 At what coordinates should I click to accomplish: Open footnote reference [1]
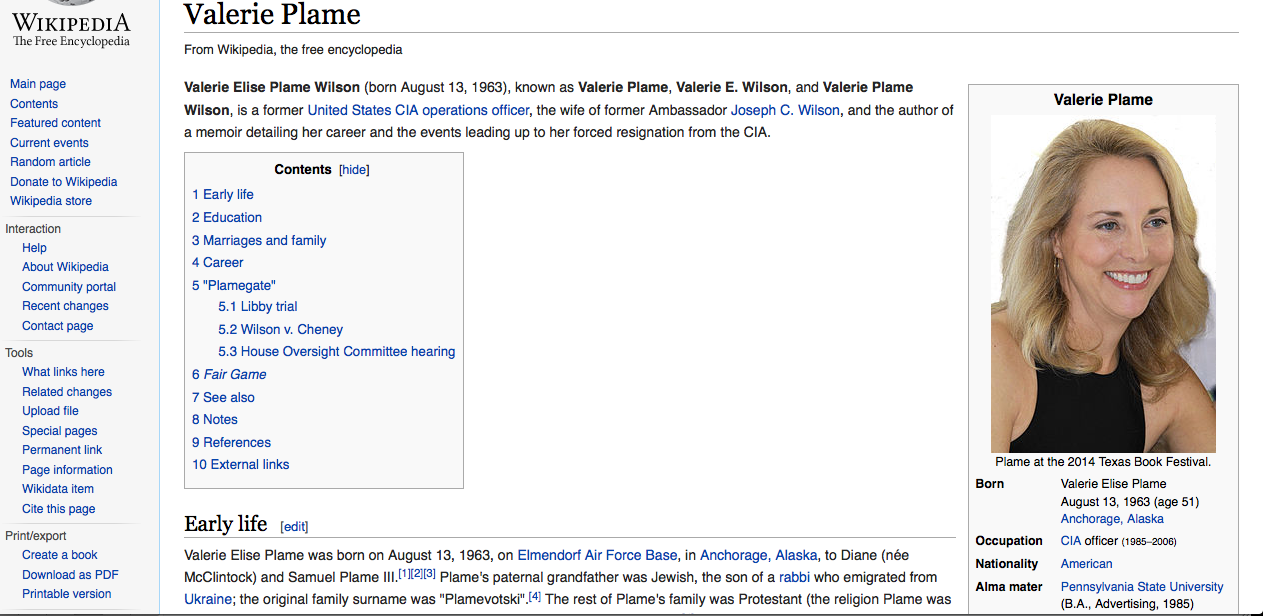(404, 574)
